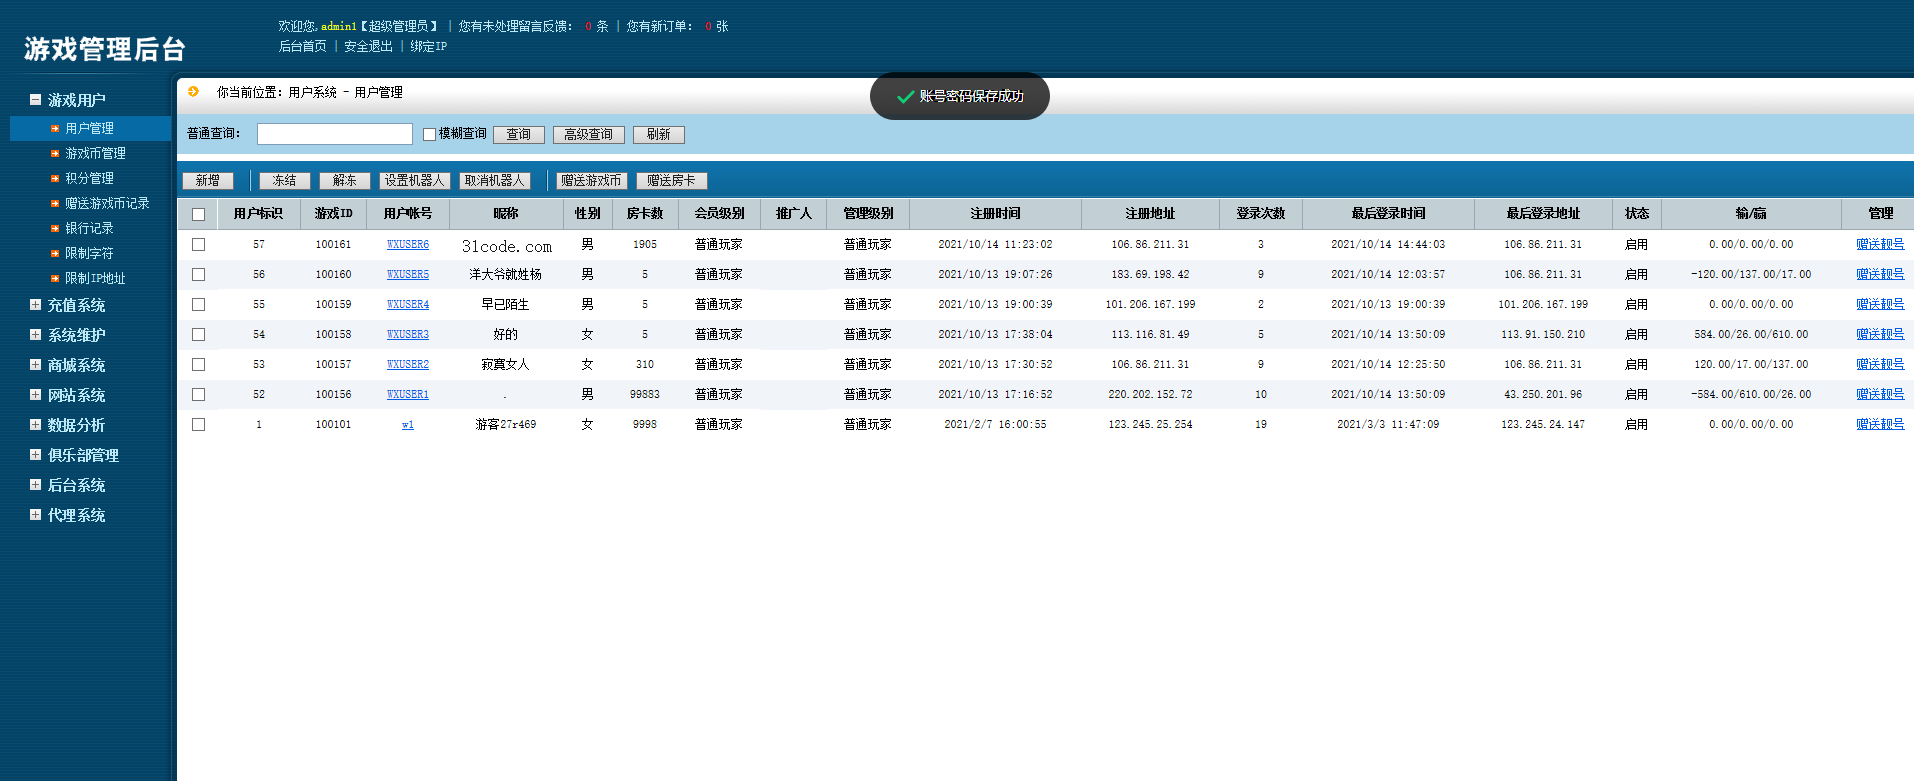This screenshot has height=781, width=1914.
Task: Tick the select-all checkbox in table header
Action: coord(198,214)
